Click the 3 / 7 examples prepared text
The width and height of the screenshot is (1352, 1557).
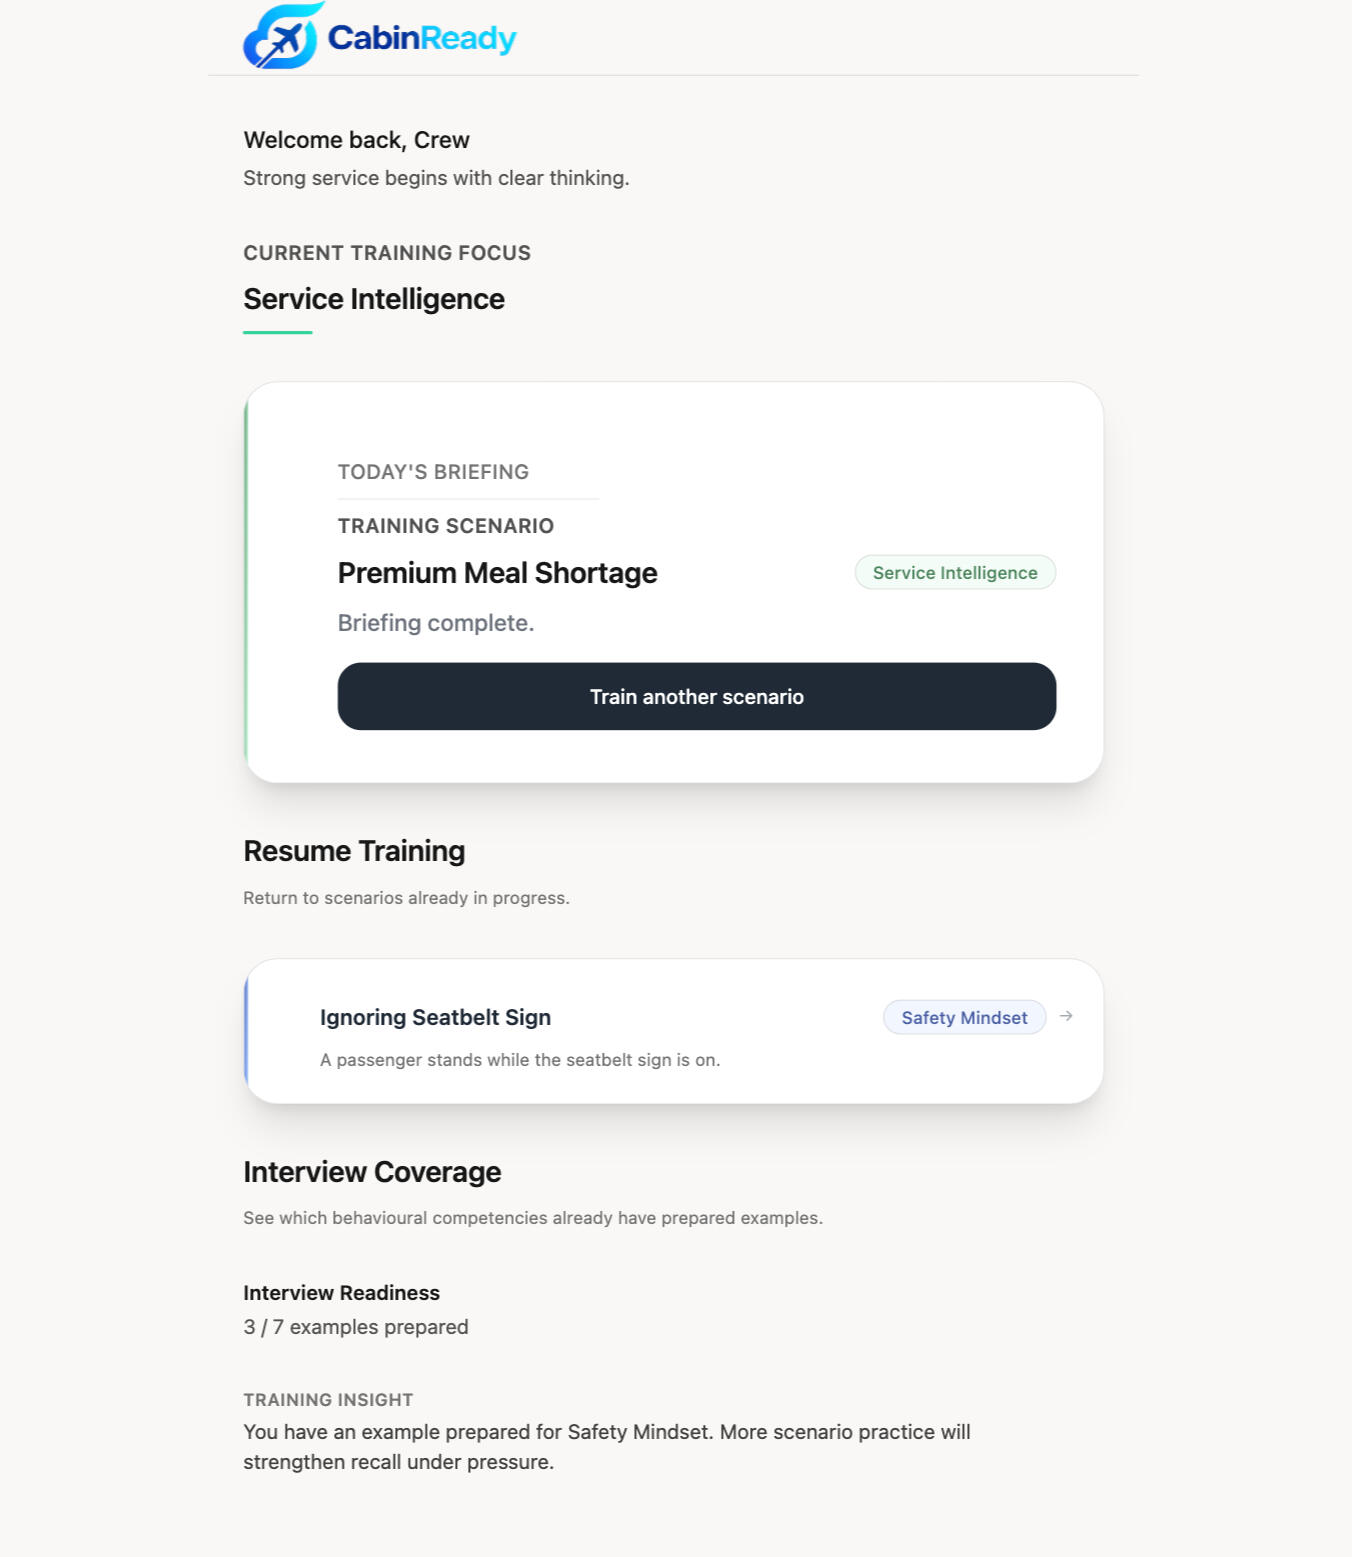355,1327
